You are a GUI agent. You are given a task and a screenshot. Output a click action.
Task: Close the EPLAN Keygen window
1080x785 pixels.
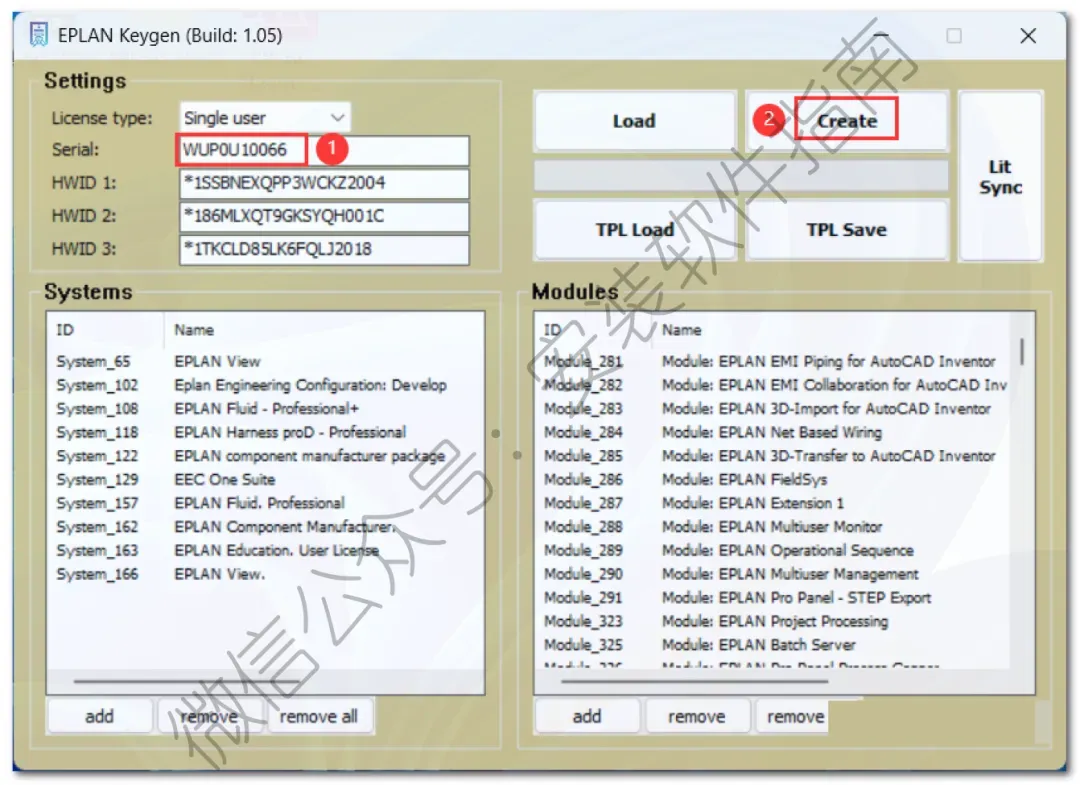tap(1028, 35)
